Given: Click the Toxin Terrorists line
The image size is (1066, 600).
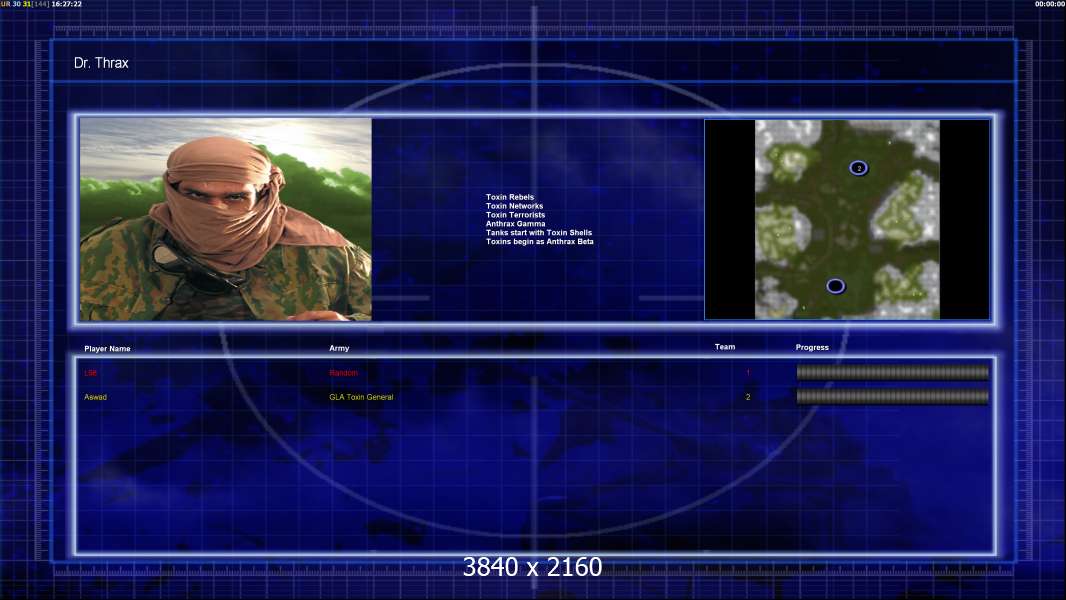Looking at the screenshot, I should (x=515, y=215).
